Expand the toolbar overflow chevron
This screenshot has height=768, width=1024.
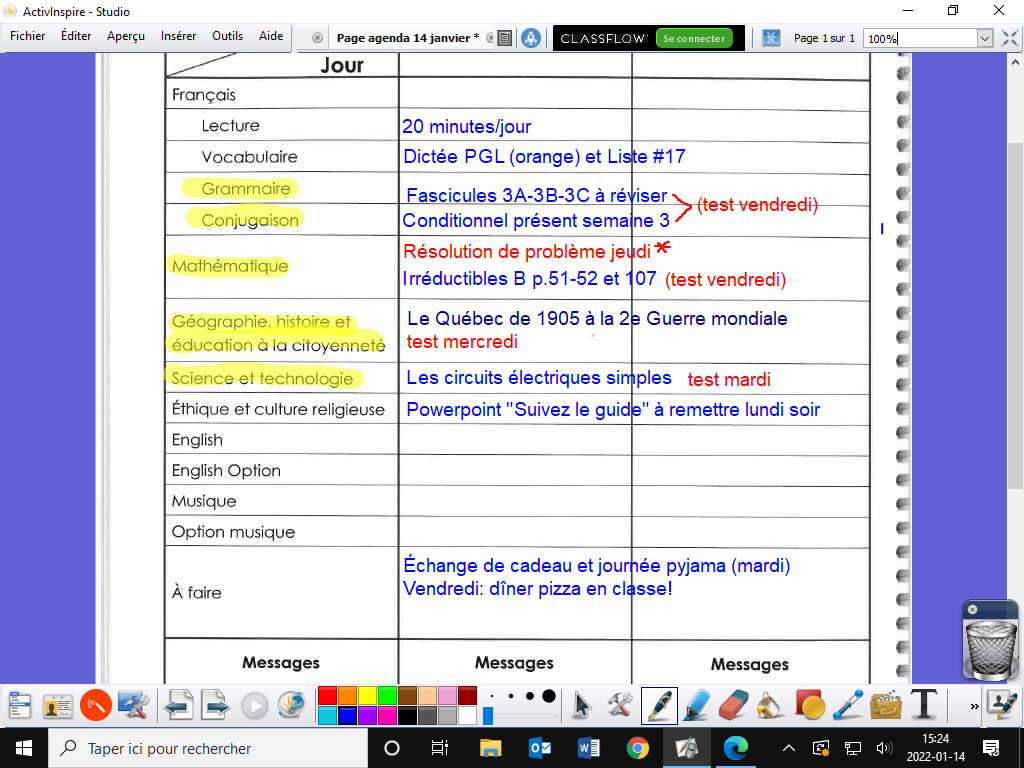(974, 705)
